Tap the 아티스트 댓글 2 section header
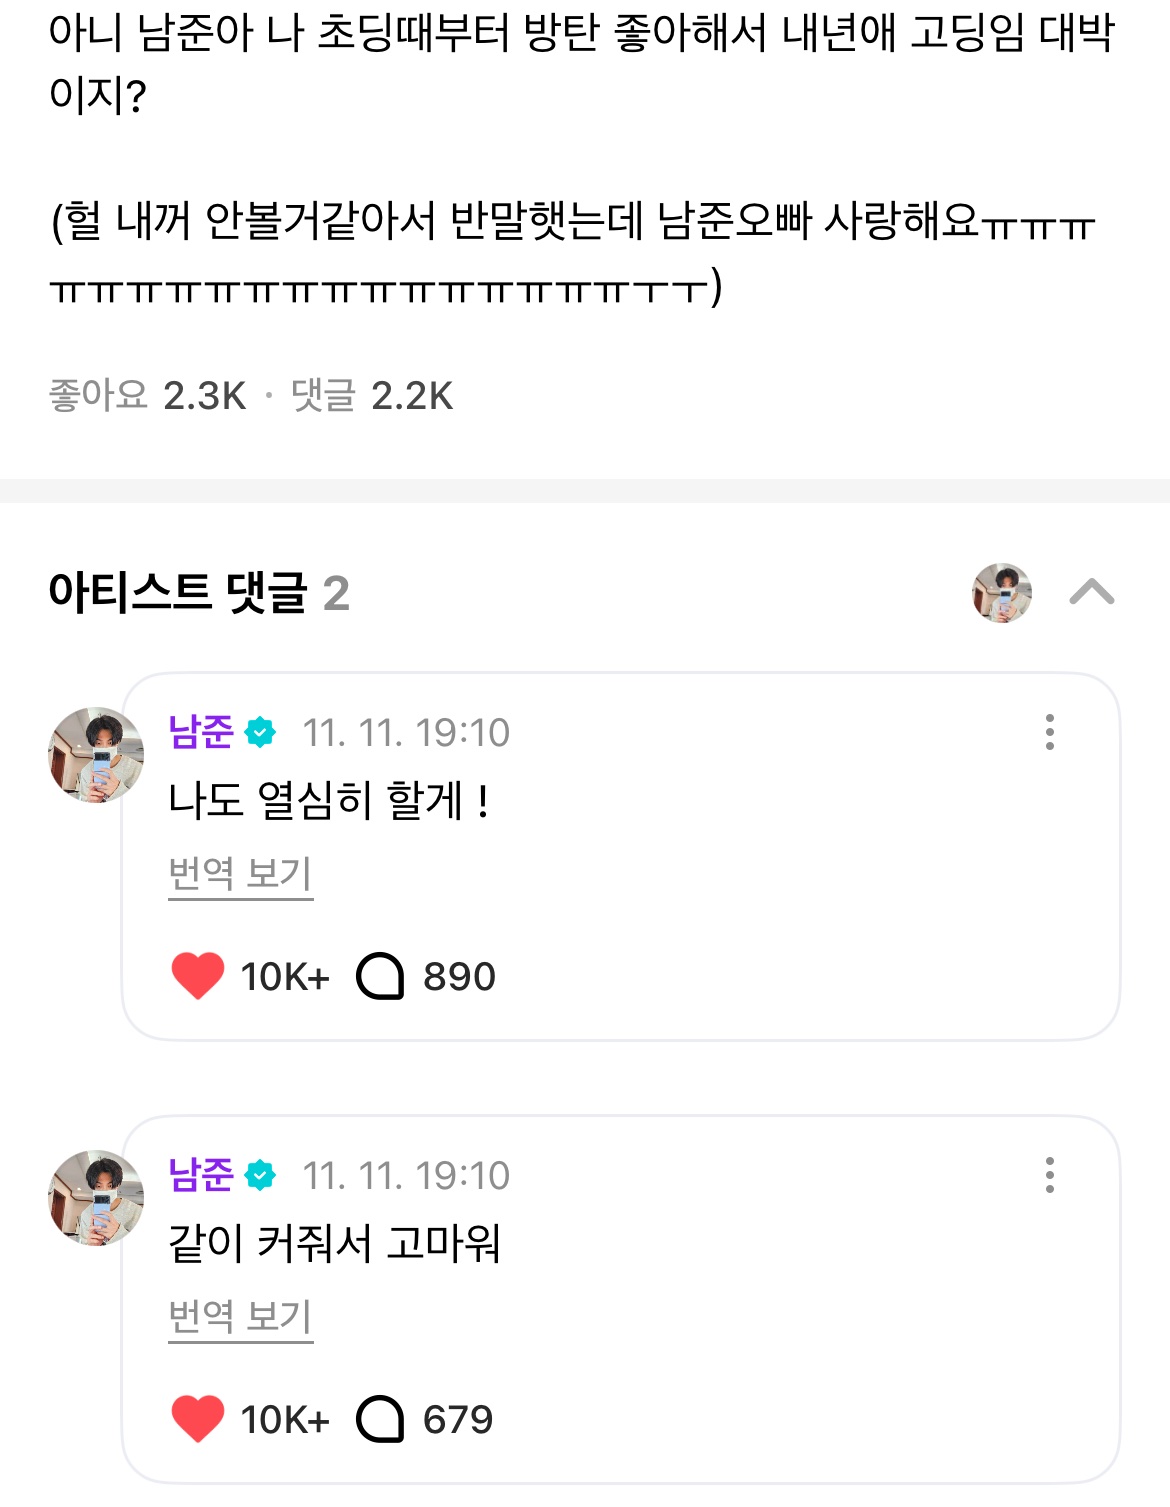This screenshot has width=1170, height=1507. (199, 592)
